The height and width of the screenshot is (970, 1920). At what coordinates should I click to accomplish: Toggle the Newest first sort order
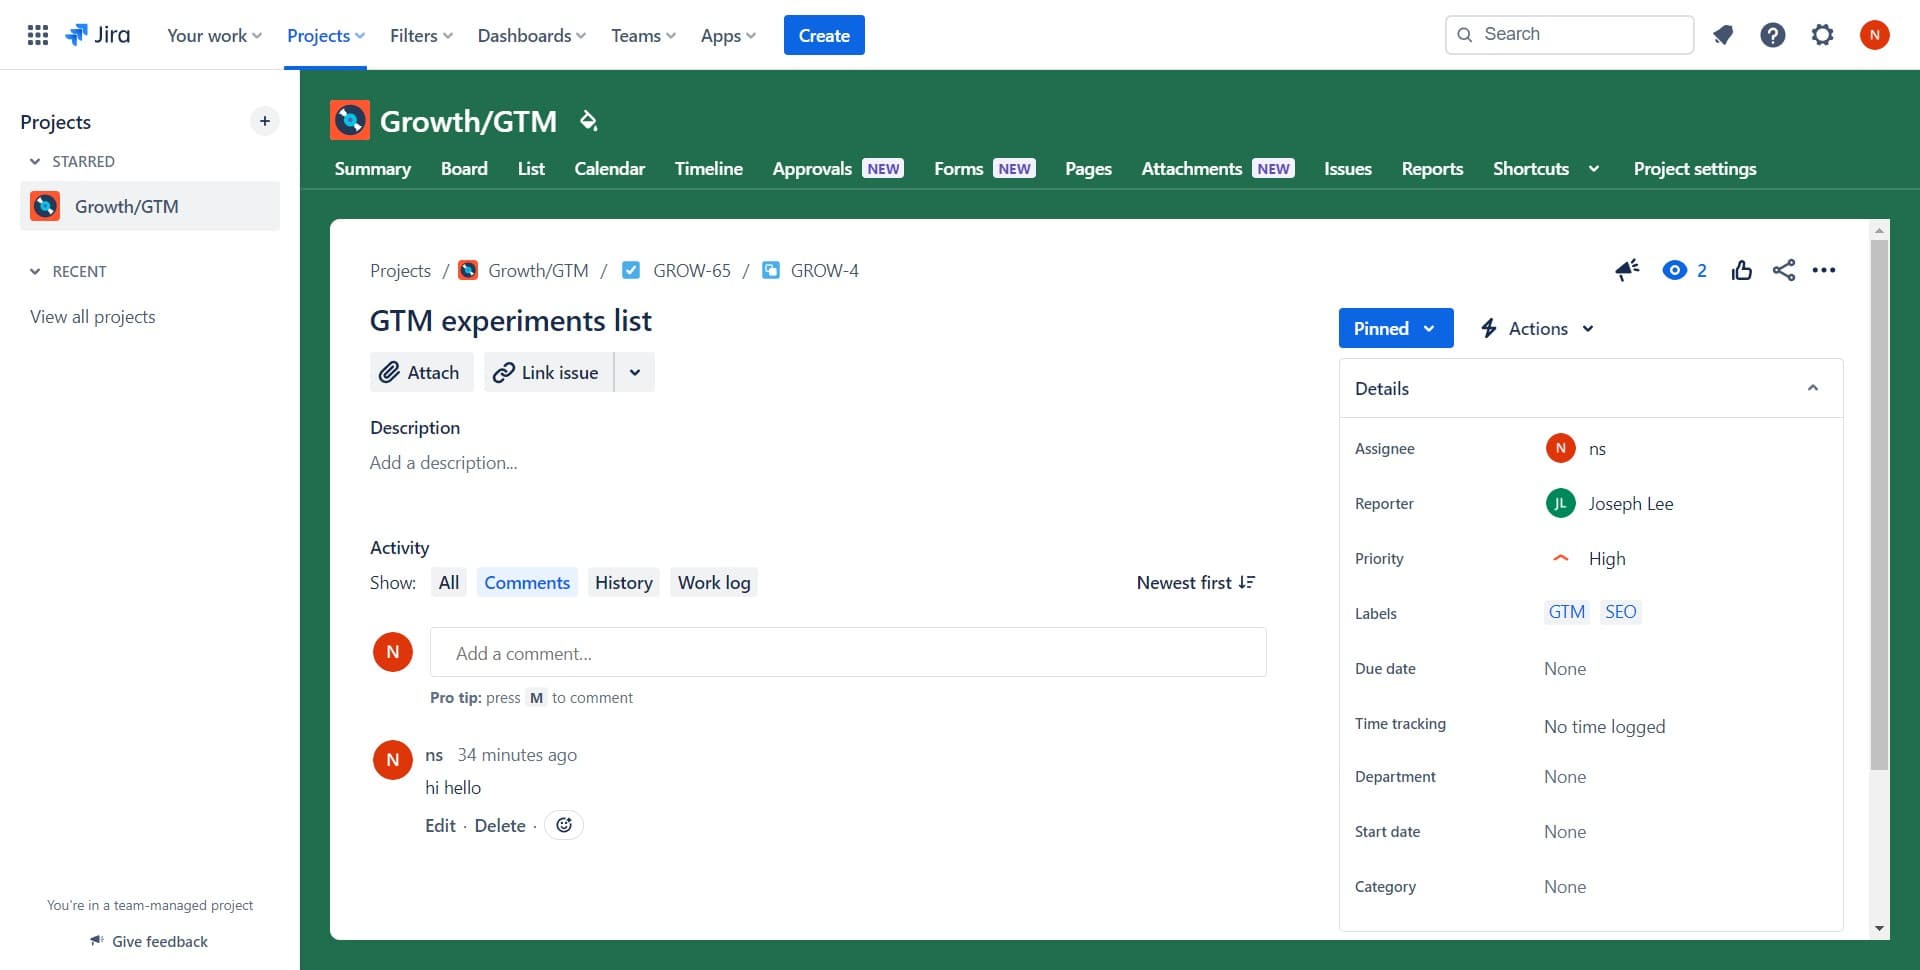pyautogui.click(x=1196, y=582)
